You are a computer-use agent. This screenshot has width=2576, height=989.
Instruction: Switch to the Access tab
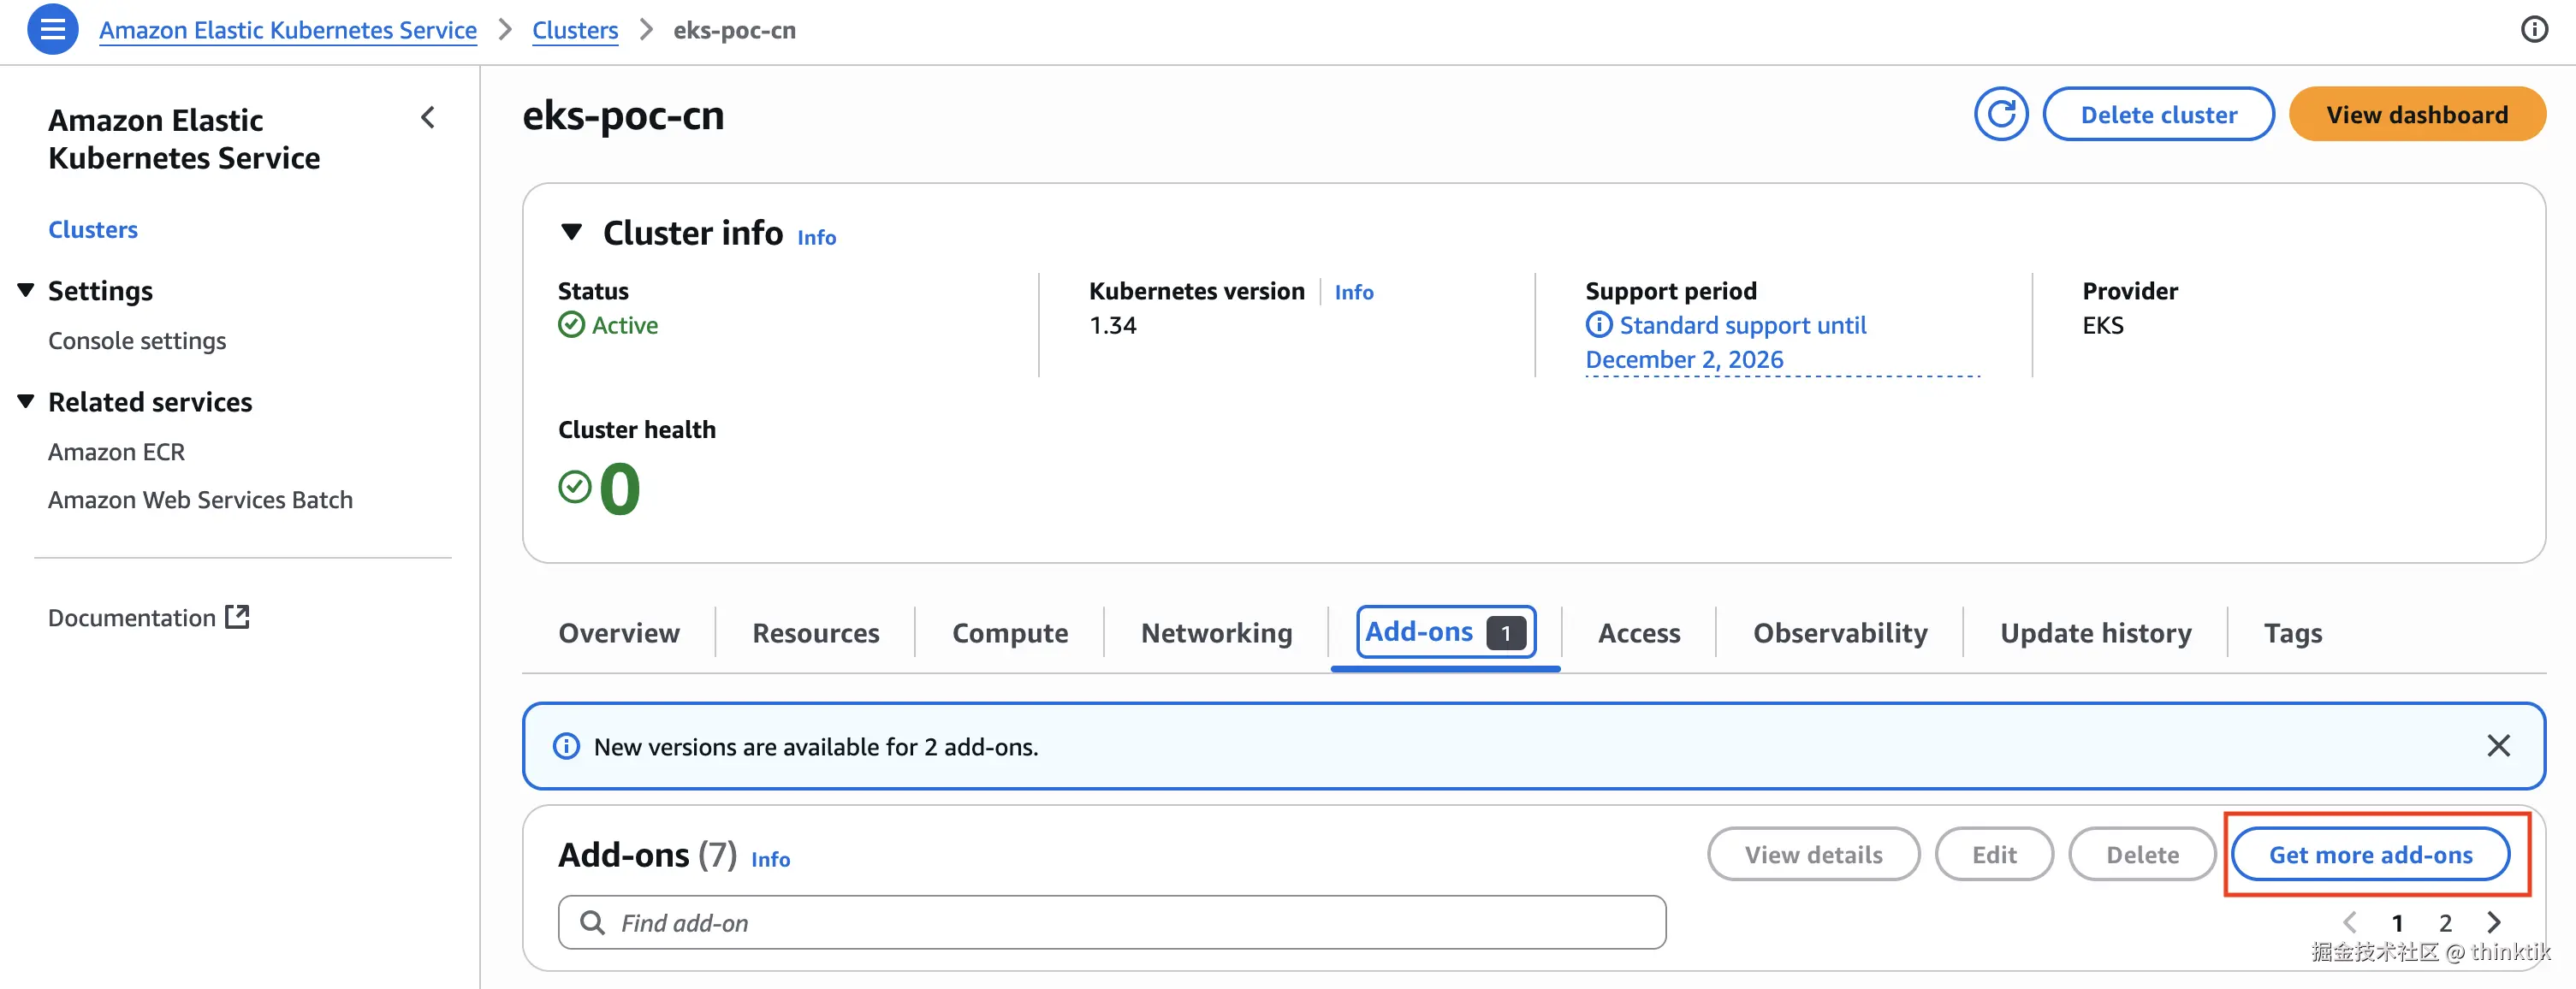tap(1639, 633)
